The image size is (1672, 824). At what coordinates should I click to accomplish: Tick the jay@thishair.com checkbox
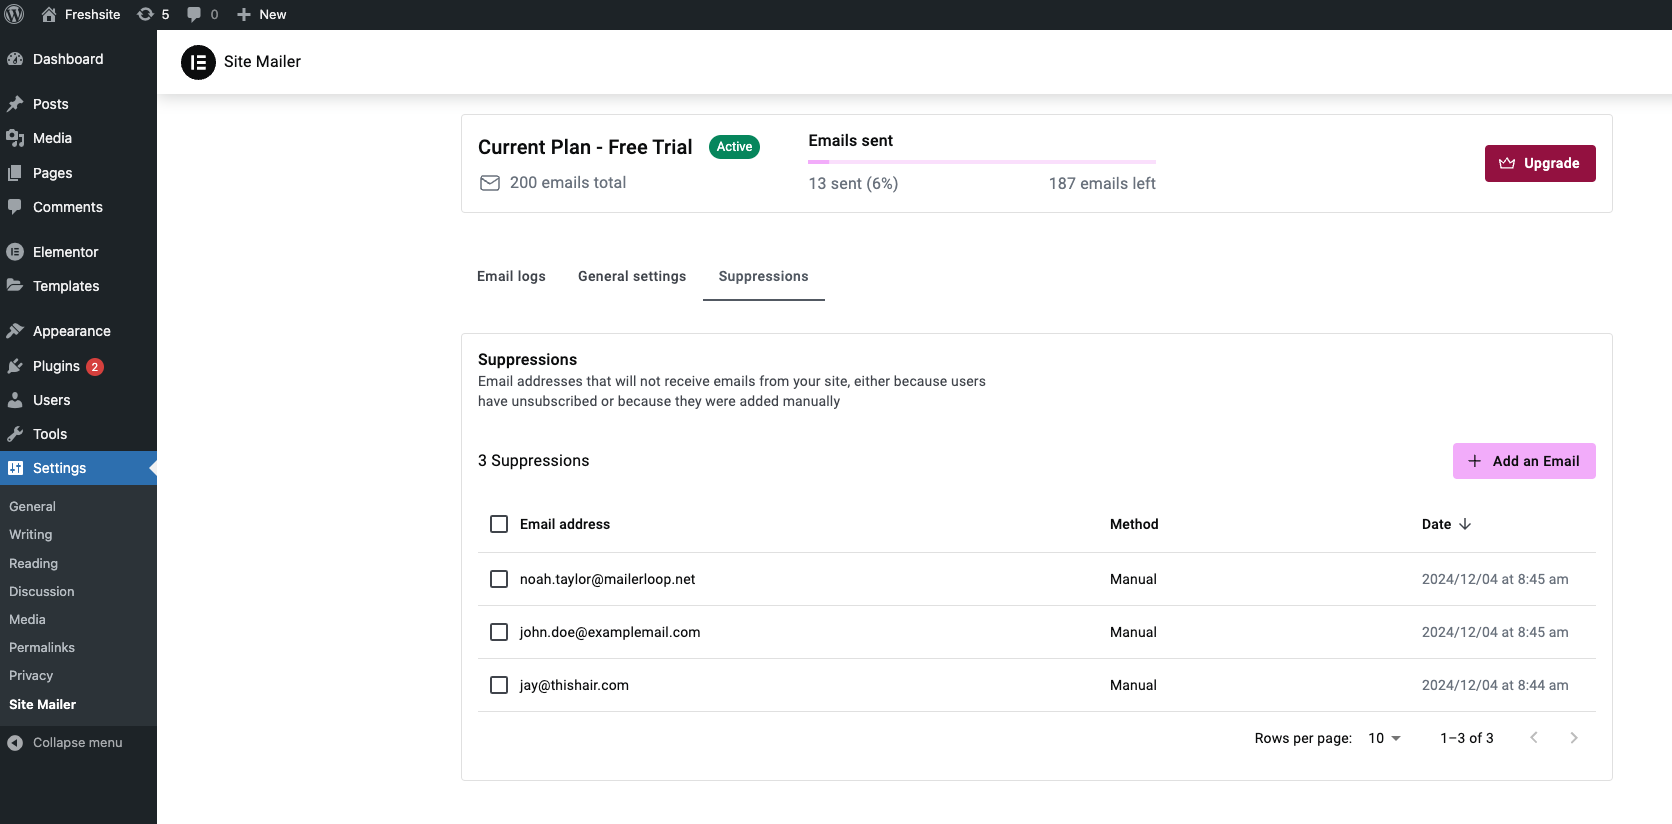pos(499,685)
